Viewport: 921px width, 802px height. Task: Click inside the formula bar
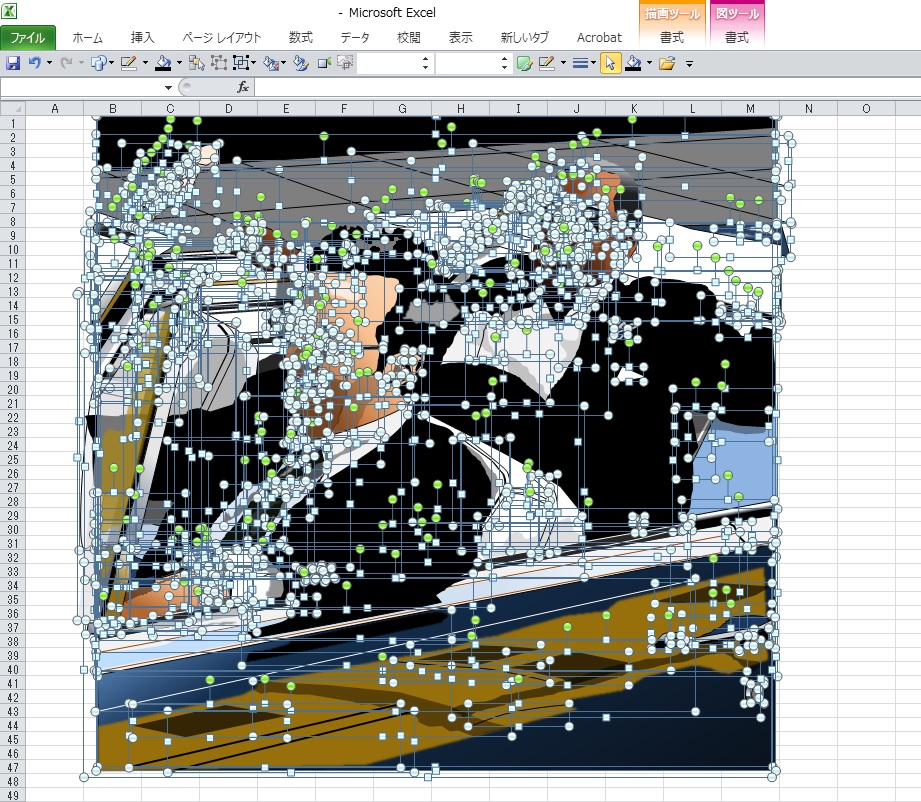587,88
